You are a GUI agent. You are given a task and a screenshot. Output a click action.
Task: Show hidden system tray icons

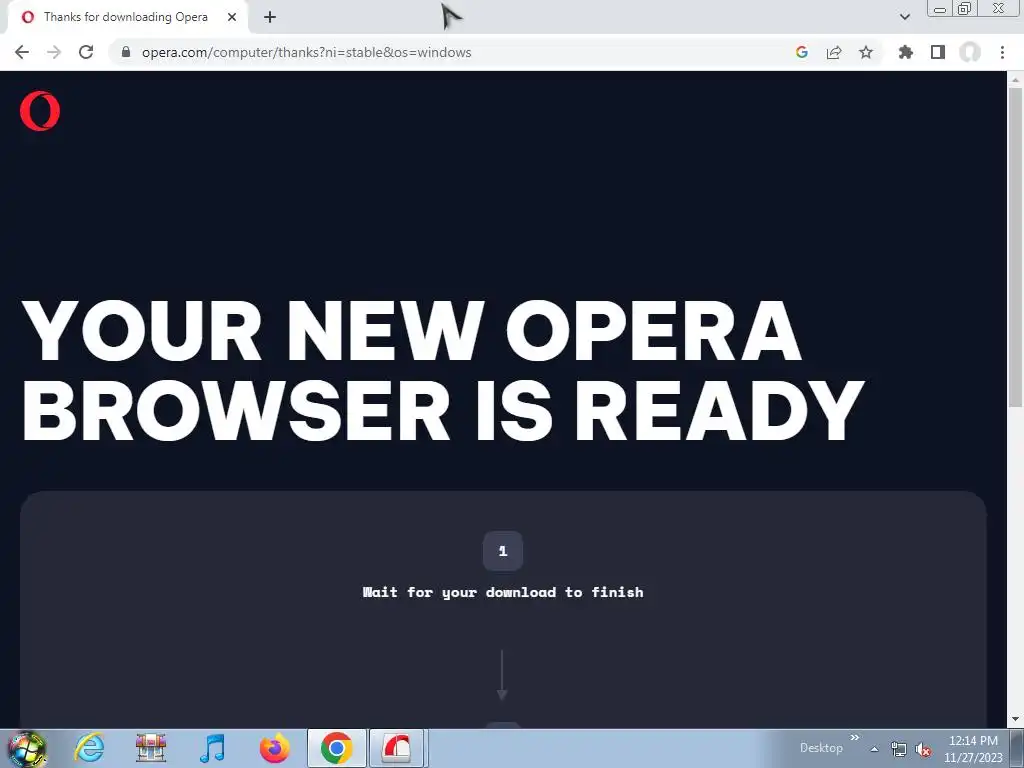pyautogui.click(x=874, y=749)
